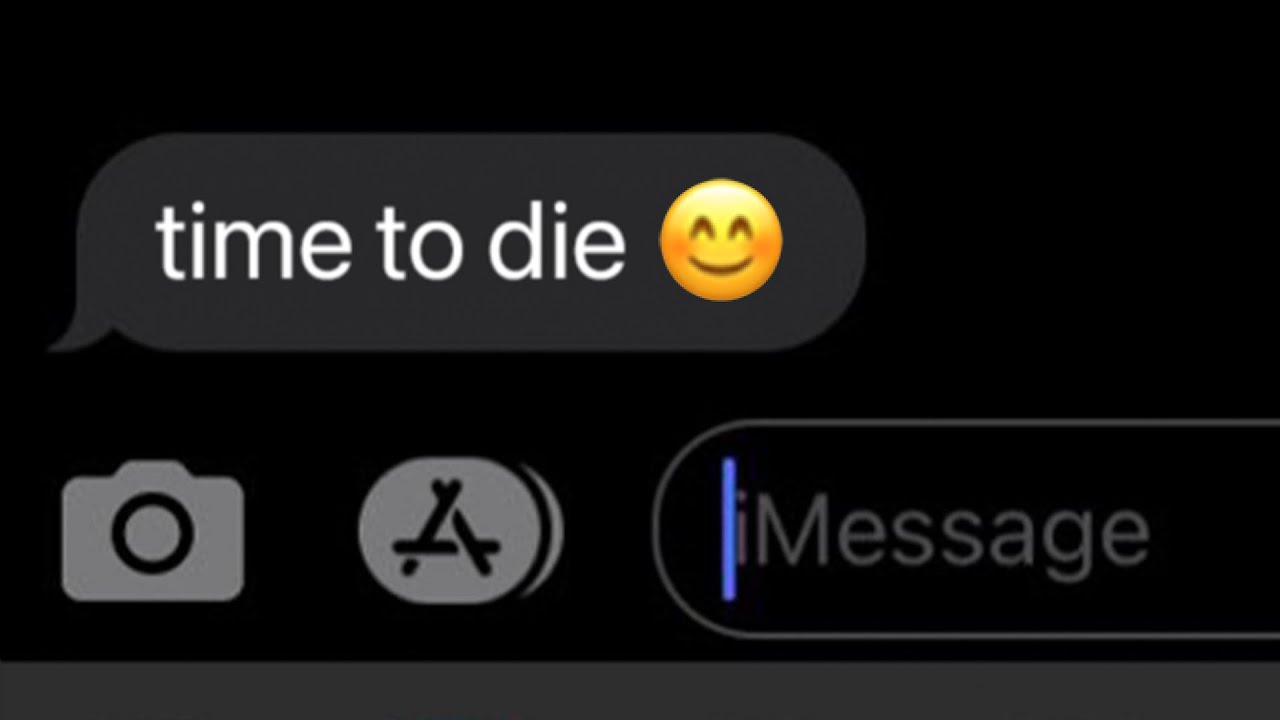This screenshot has height=720, width=1280.
Task: Tap the A-shaped logo inside App Store button
Action: 446,528
